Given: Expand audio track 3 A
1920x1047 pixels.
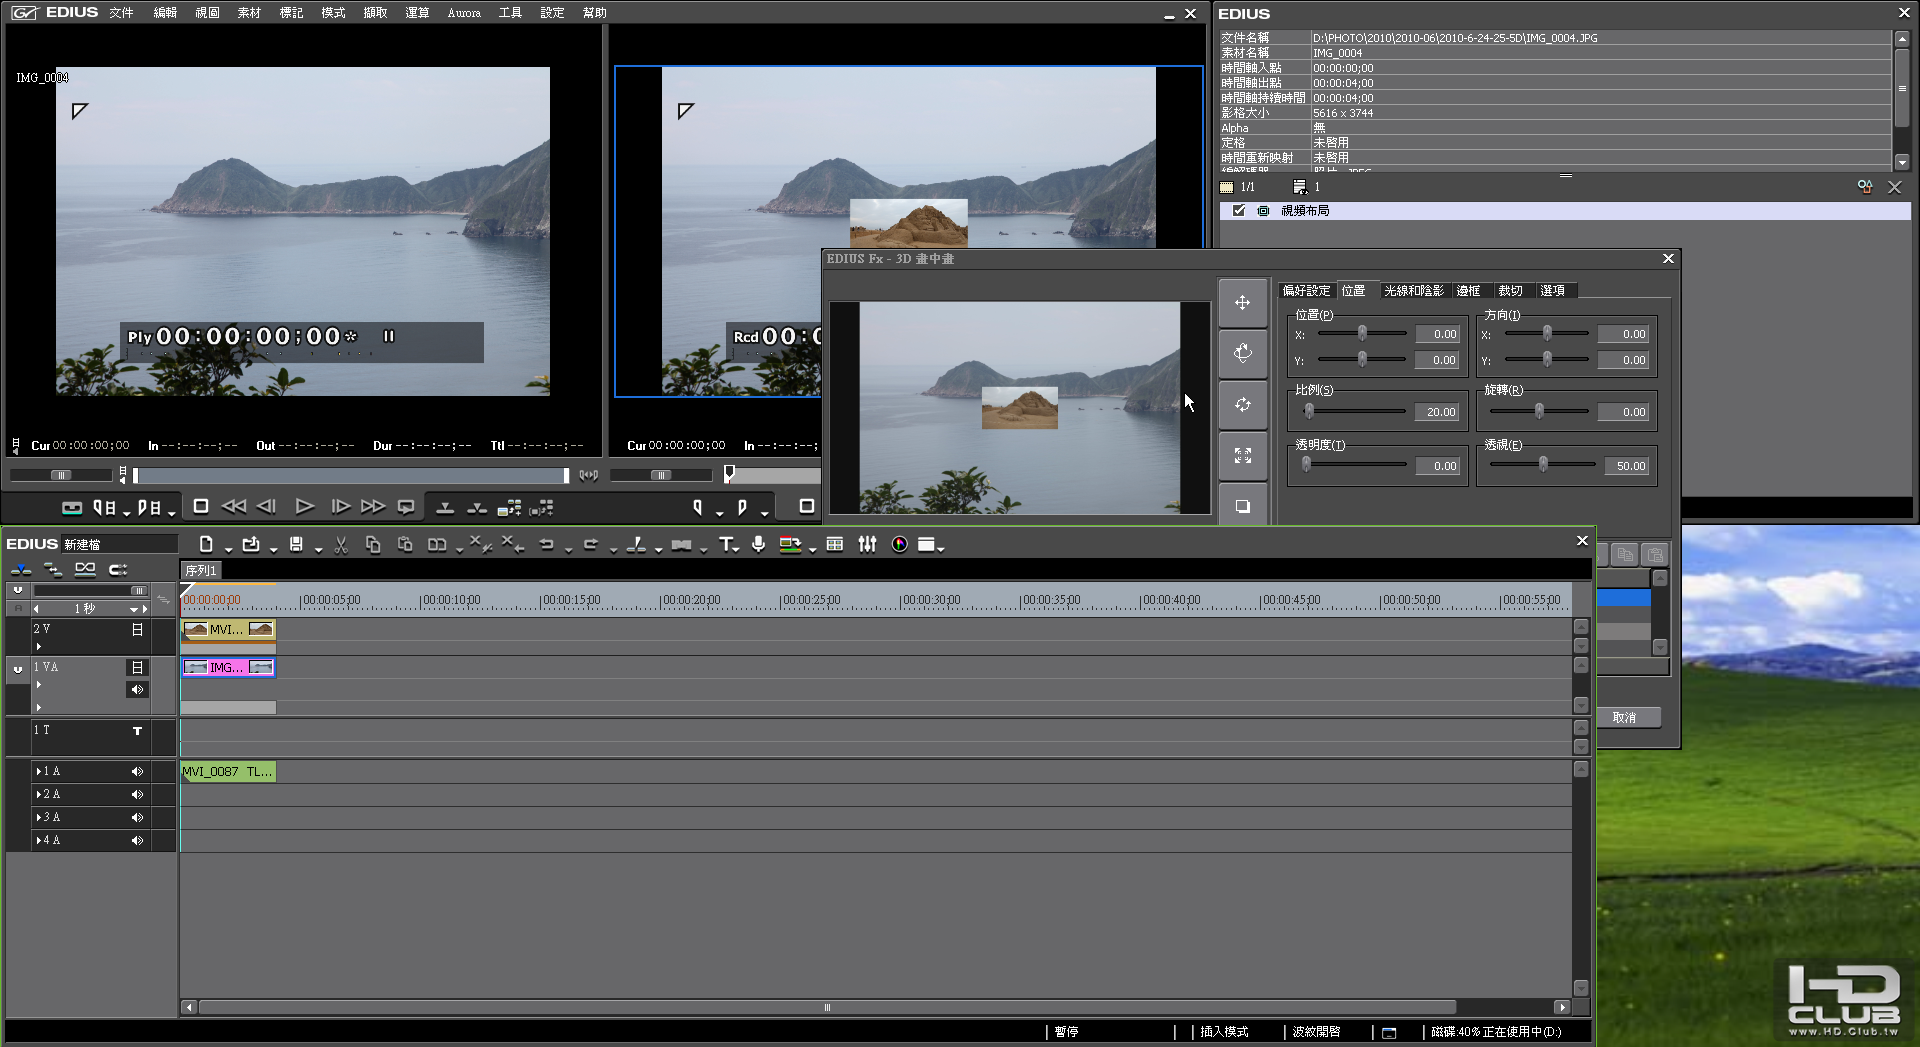Looking at the screenshot, I should [x=39, y=818].
